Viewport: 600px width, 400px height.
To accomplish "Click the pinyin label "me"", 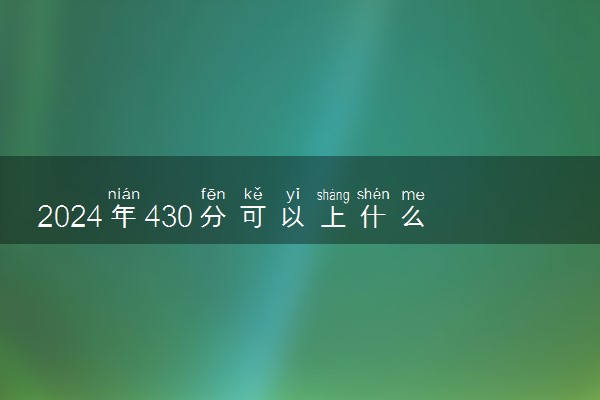I will [413, 196].
